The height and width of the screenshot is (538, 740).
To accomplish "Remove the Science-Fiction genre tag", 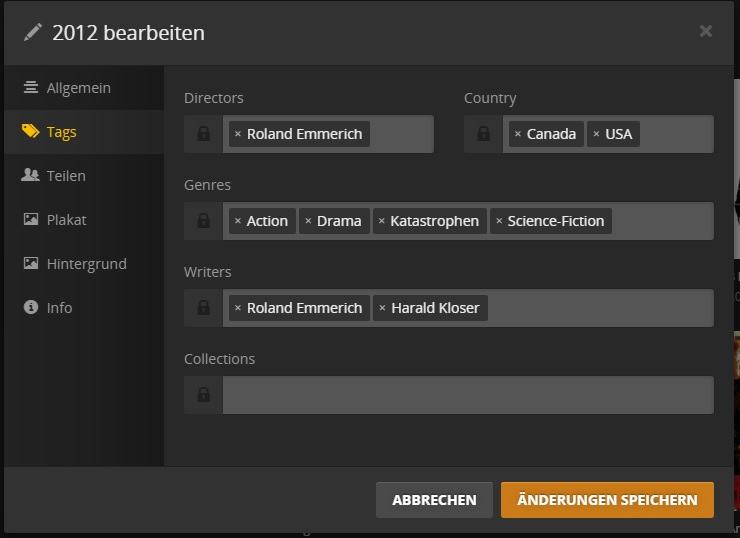I will point(499,221).
